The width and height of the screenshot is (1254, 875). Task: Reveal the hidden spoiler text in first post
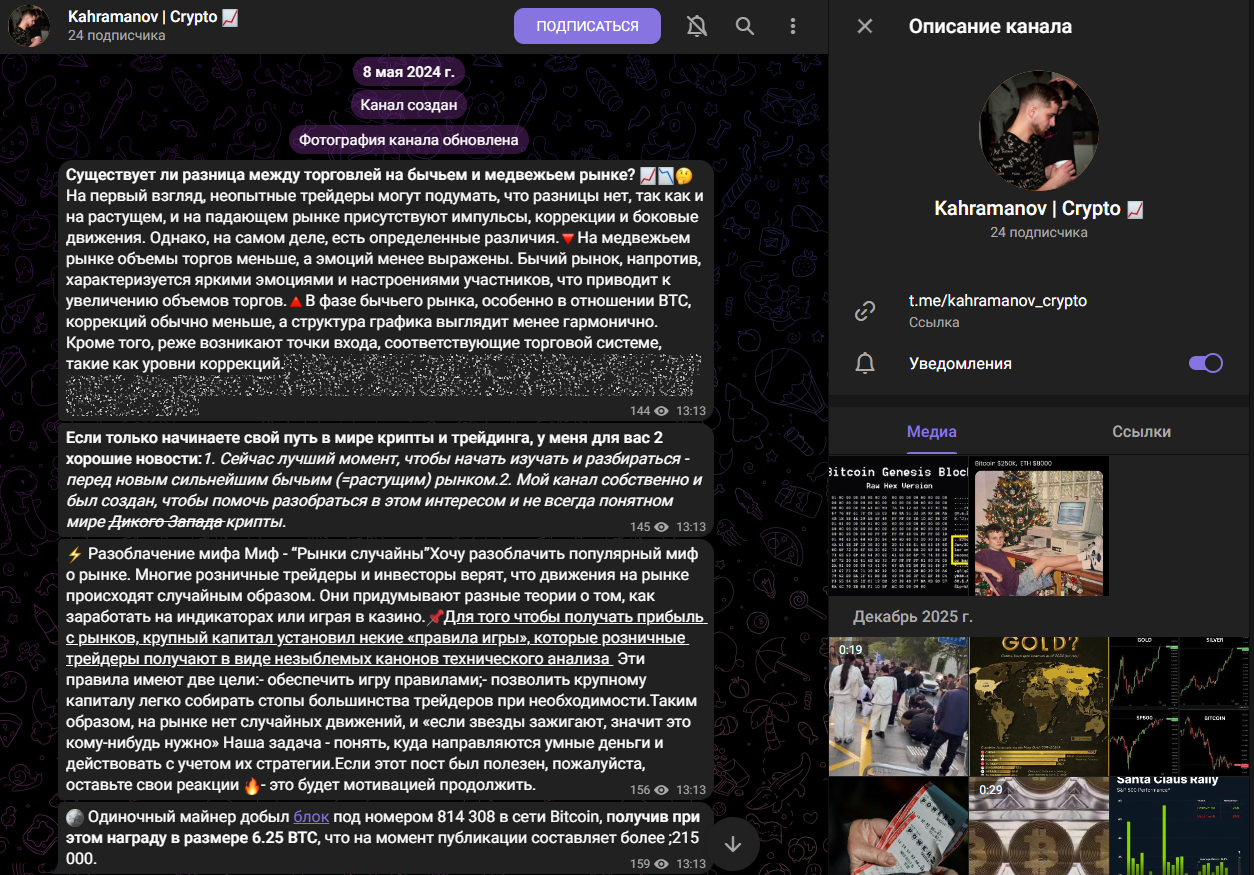pos(383,383)
